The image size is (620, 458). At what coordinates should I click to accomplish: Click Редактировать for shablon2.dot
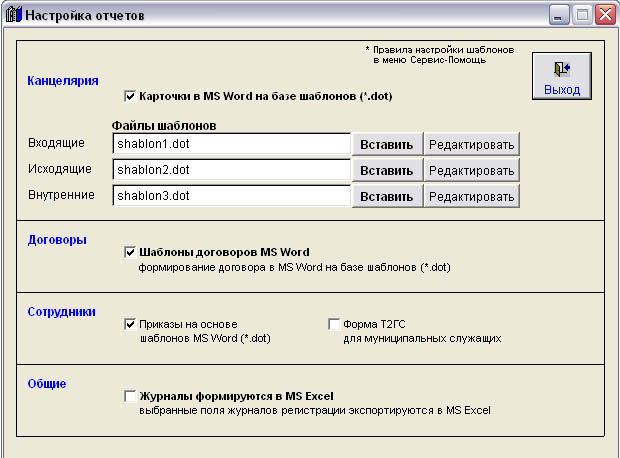click(471, 170)
